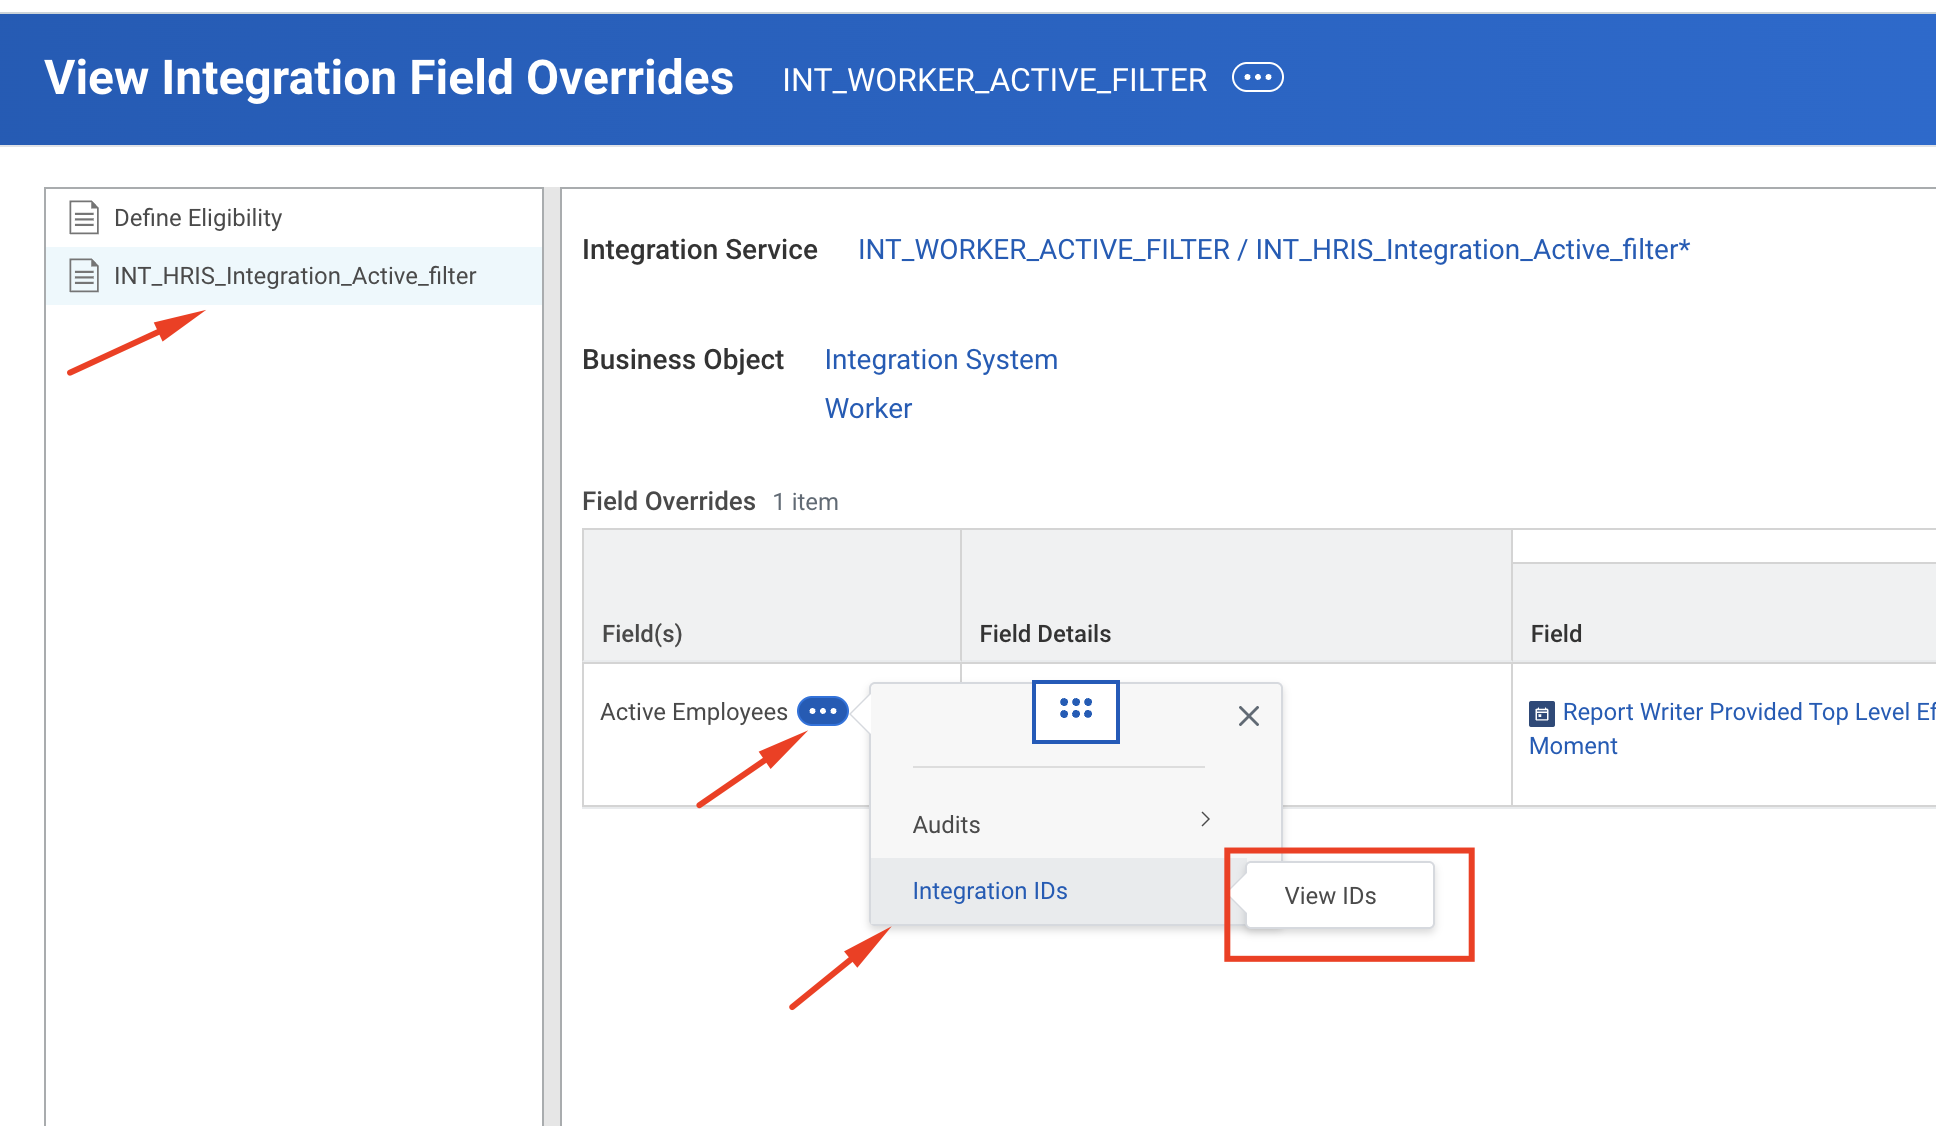Click Field Details column header
1936x1126 pixels.
(x=1044, y=633)
